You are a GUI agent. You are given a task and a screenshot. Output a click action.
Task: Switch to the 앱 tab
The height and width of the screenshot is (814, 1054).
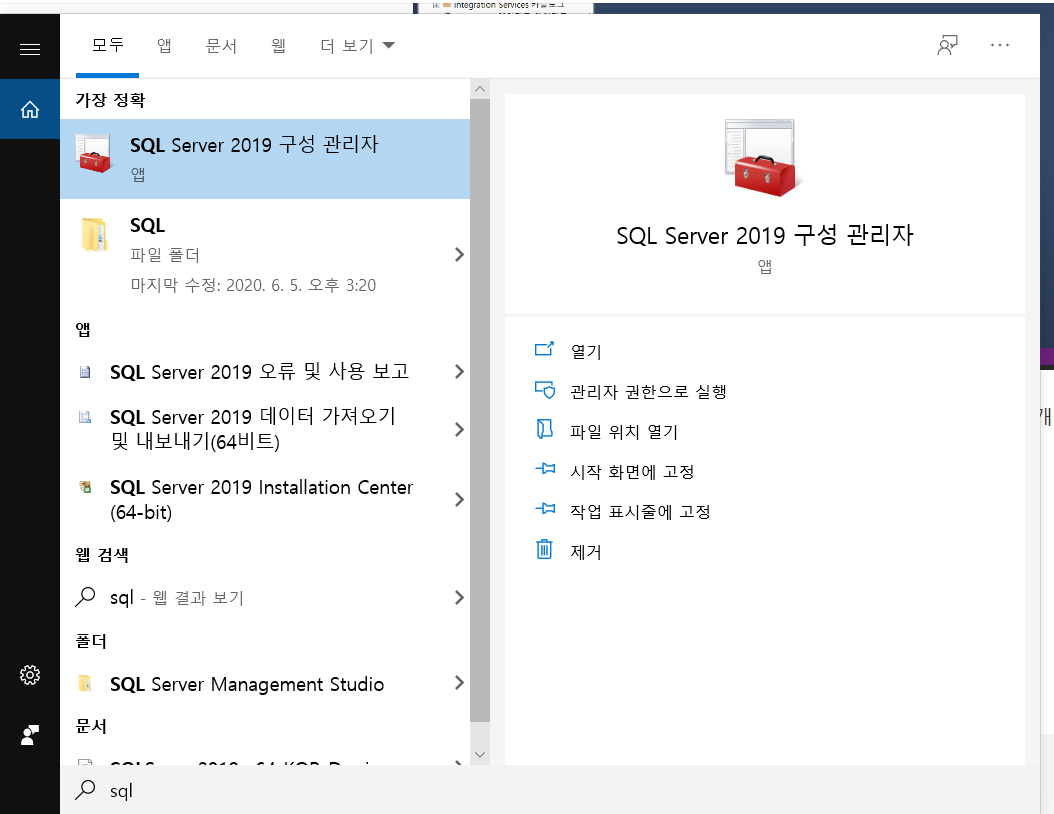[164, 45]
